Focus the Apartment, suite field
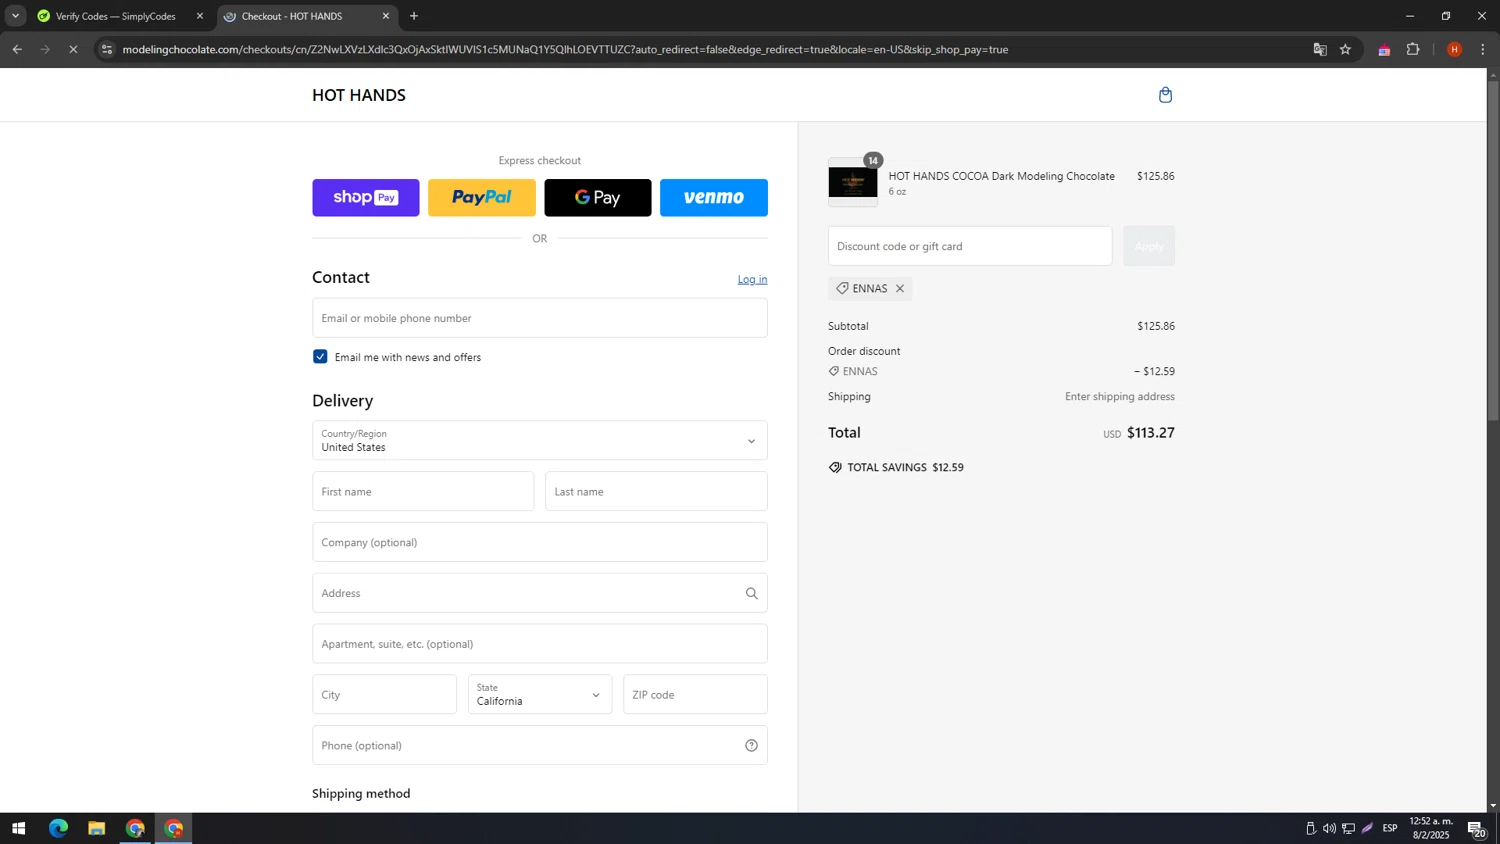Viewport: 1500px width, 844px height. [540, 644]
